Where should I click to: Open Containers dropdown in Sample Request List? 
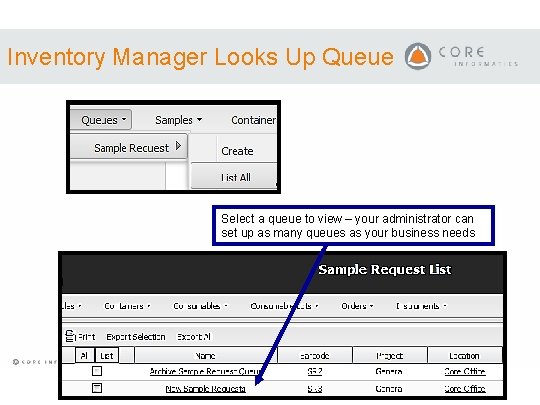(127, 306)
